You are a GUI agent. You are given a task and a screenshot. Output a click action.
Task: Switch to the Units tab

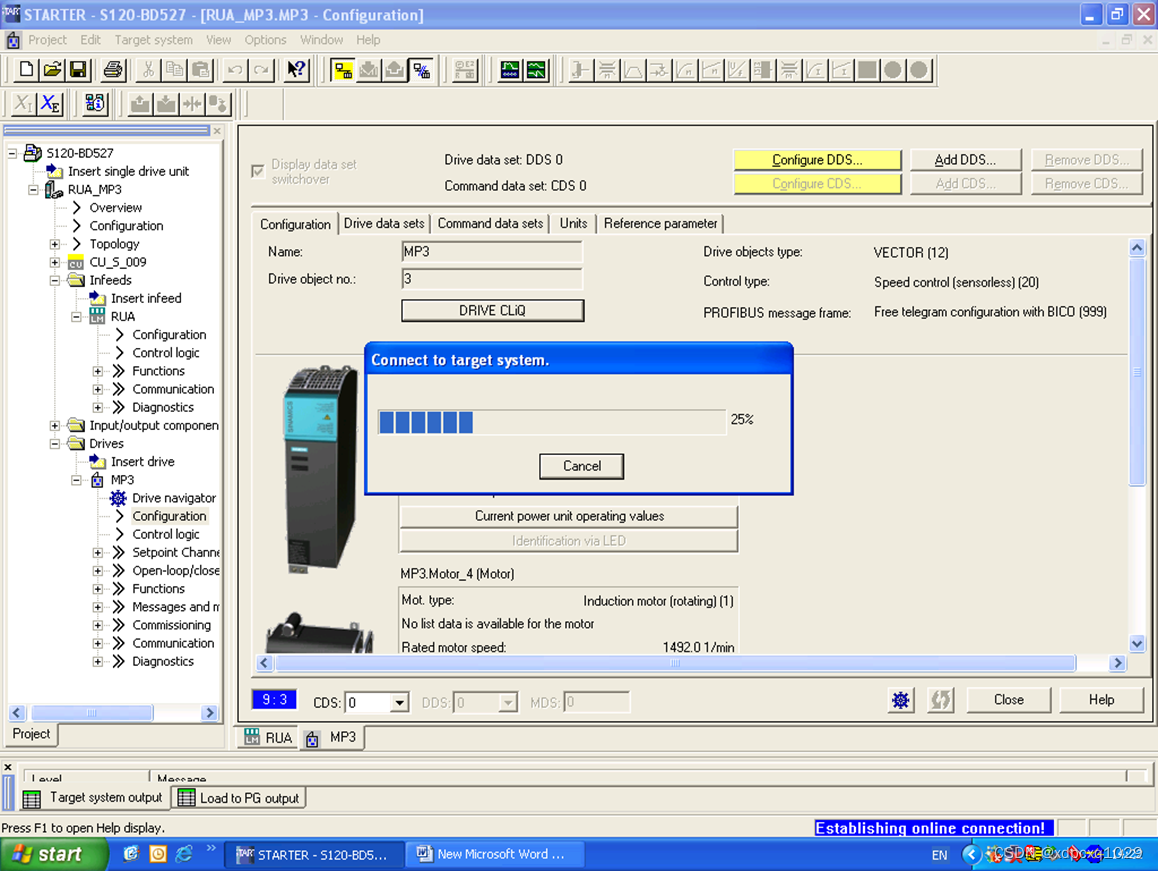pos(573,223)
